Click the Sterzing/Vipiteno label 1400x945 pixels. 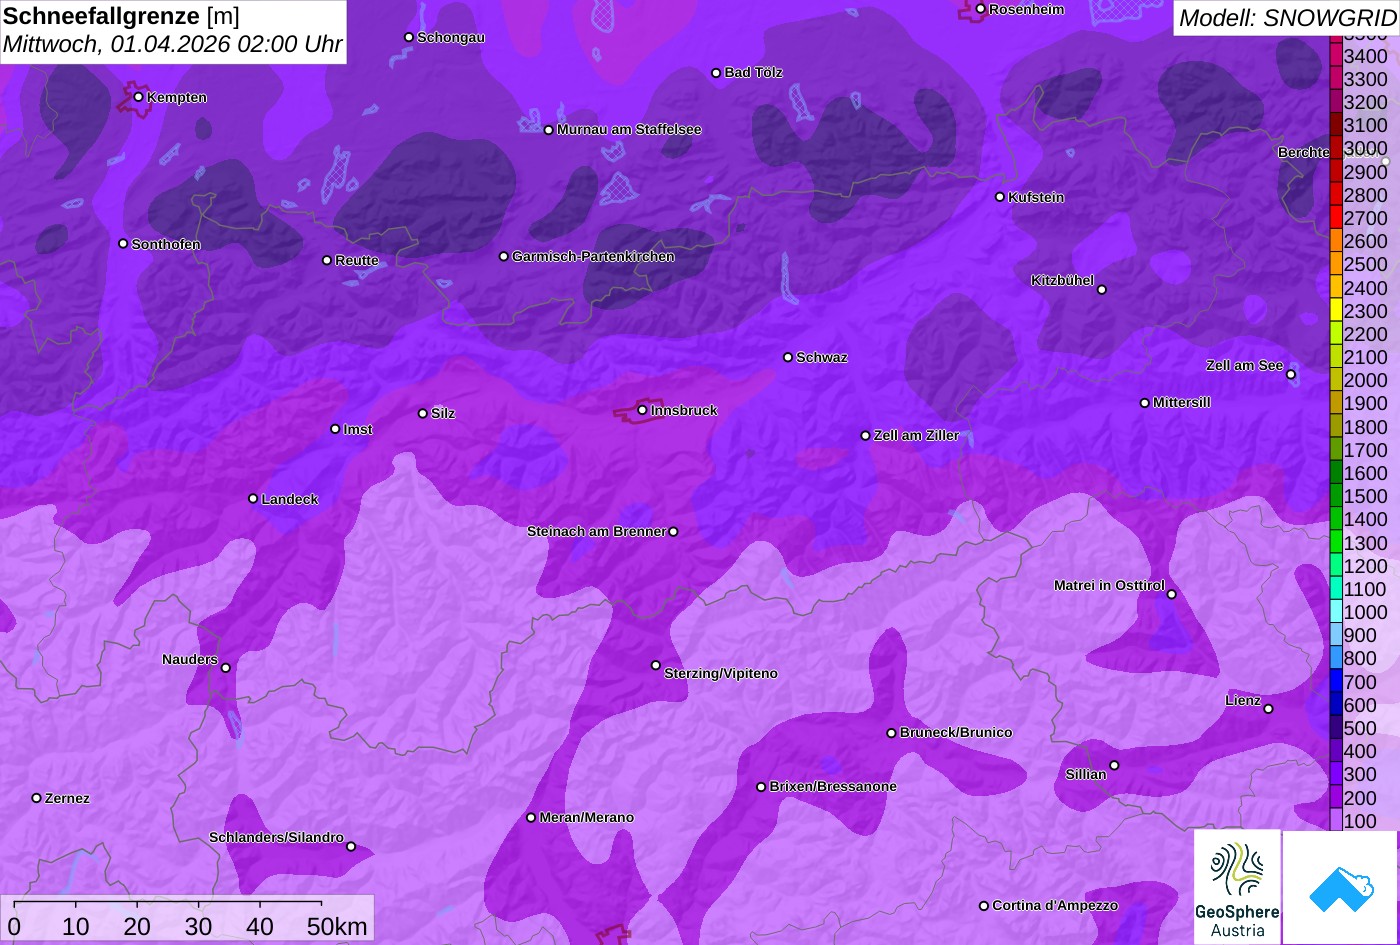click(x=721, y=673)
